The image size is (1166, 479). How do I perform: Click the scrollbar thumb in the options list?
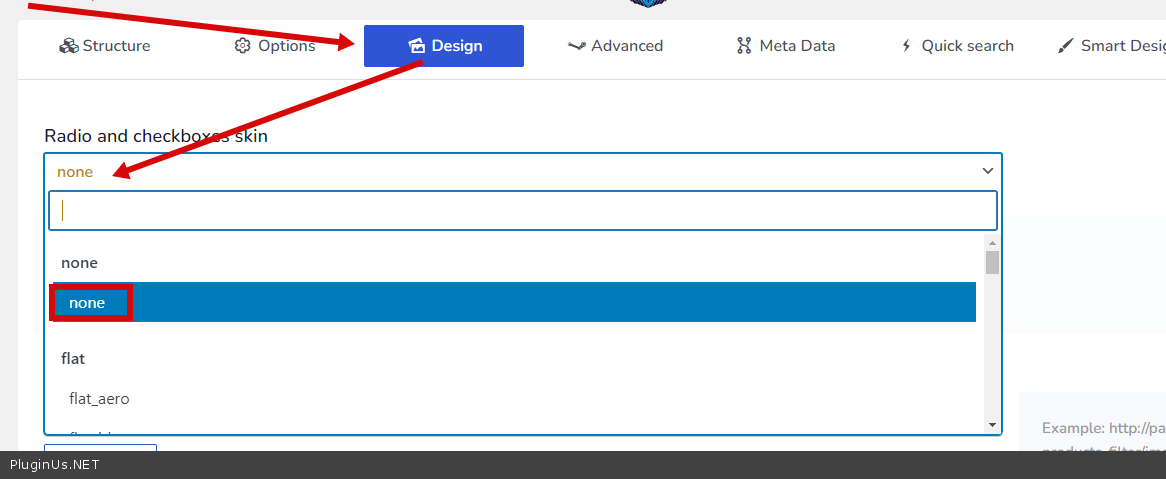tap(992, 262)
